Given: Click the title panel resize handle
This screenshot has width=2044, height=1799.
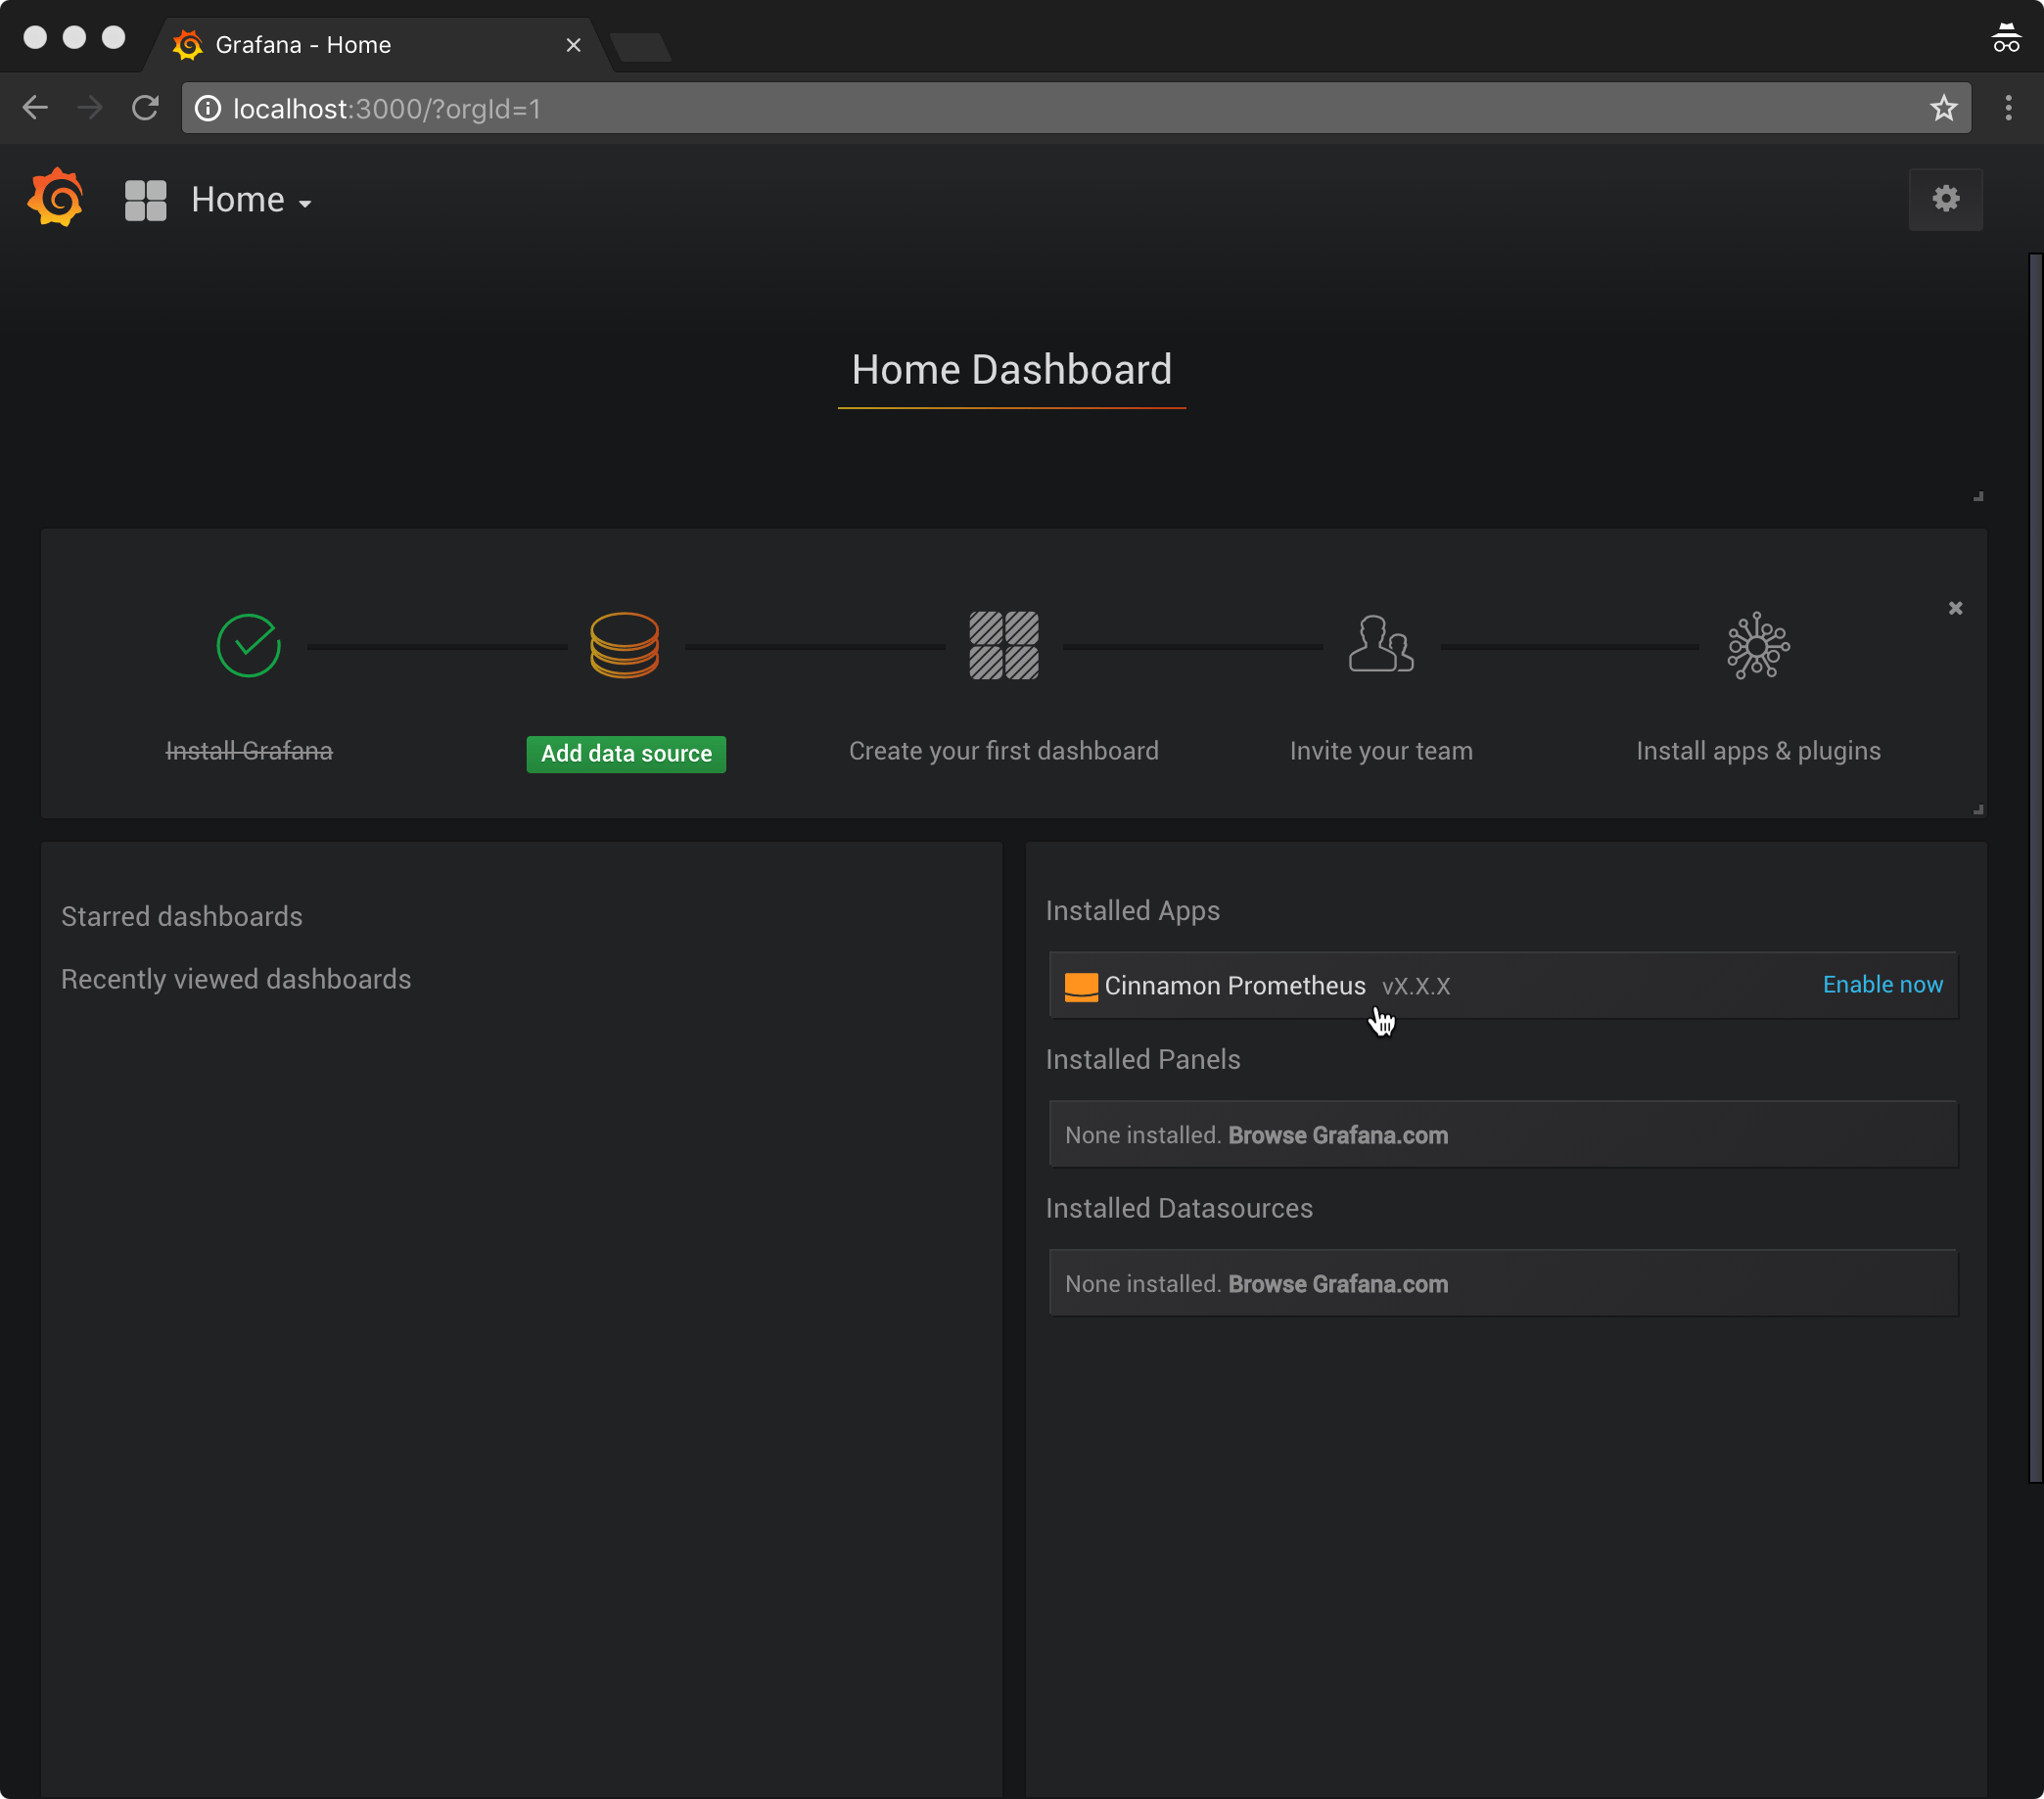Looking at the screenshot, I should click(1977, 496).
